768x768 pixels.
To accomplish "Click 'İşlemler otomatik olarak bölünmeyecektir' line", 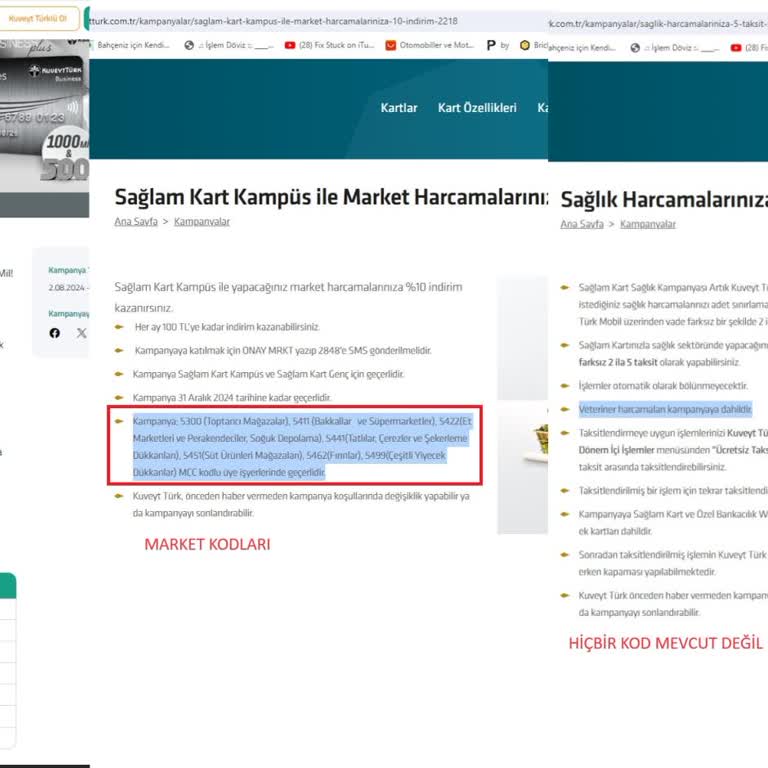I will click(663, 385).
